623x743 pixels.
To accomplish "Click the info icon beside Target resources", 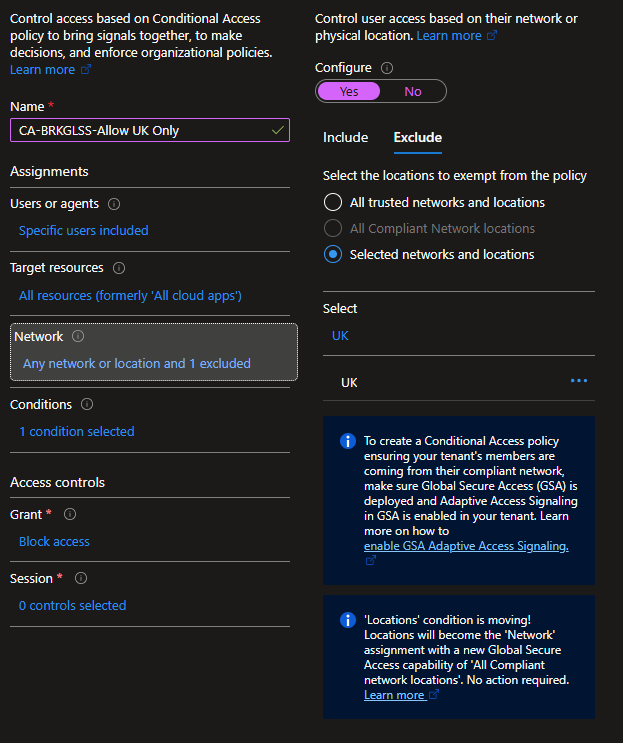I will pyautogui.click(x=119, y=268).
